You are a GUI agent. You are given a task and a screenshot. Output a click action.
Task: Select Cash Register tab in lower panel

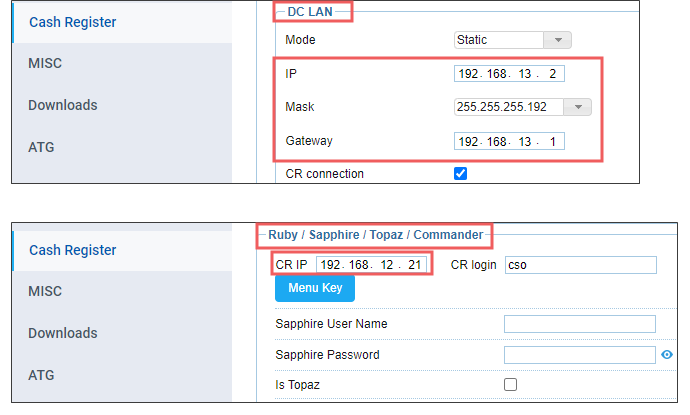pos(72,250)
